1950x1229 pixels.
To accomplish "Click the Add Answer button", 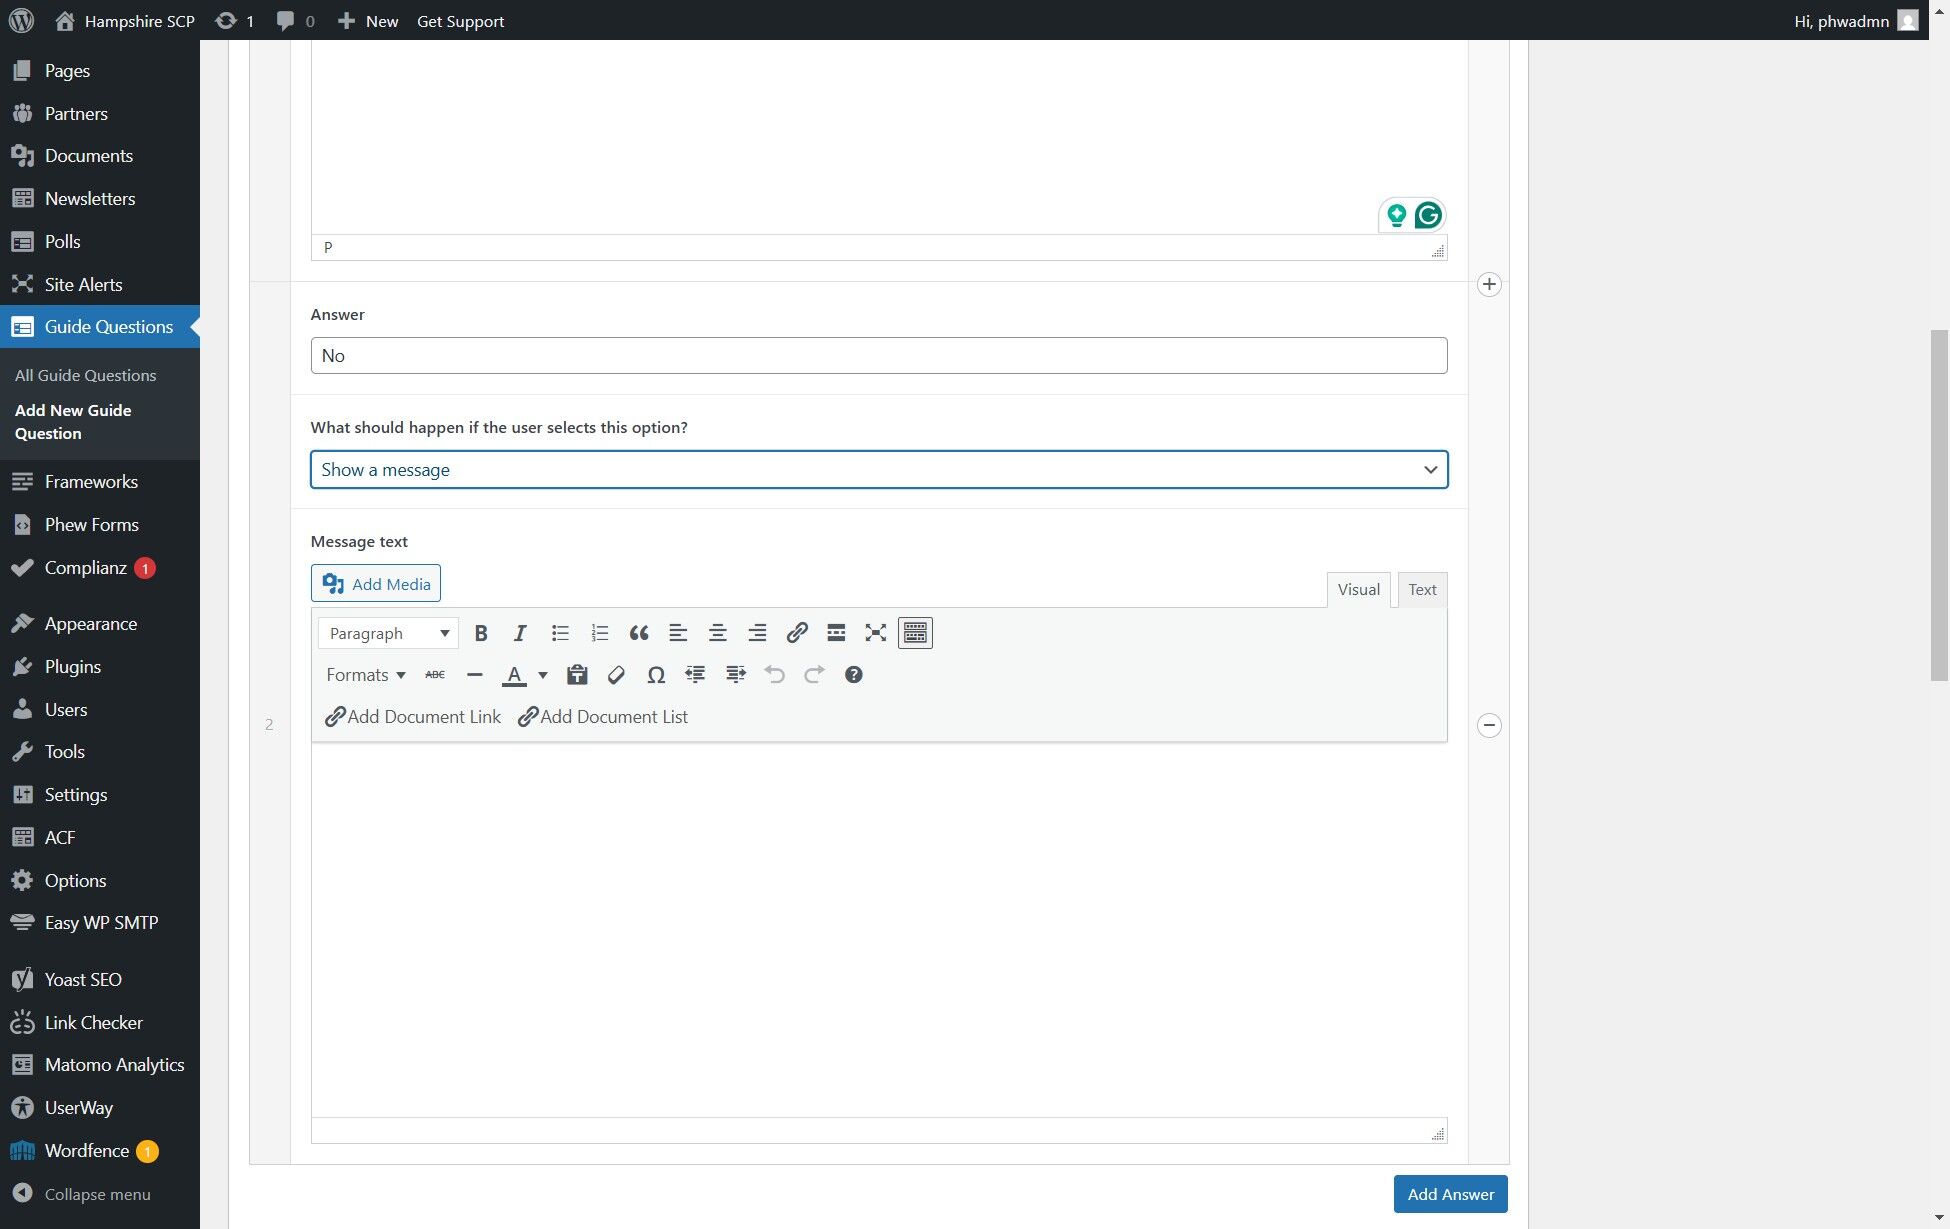I will click(1450, 1194).
